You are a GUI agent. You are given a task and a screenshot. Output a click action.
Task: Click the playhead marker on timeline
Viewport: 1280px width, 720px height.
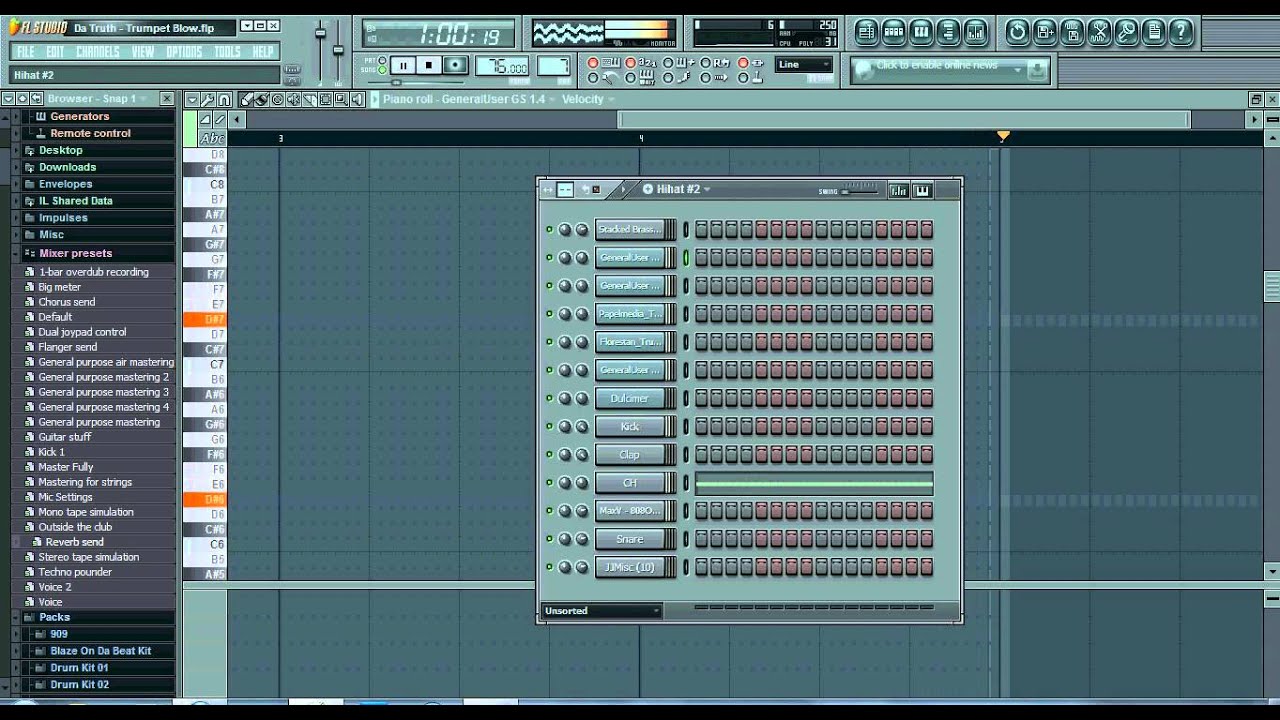1003,136
